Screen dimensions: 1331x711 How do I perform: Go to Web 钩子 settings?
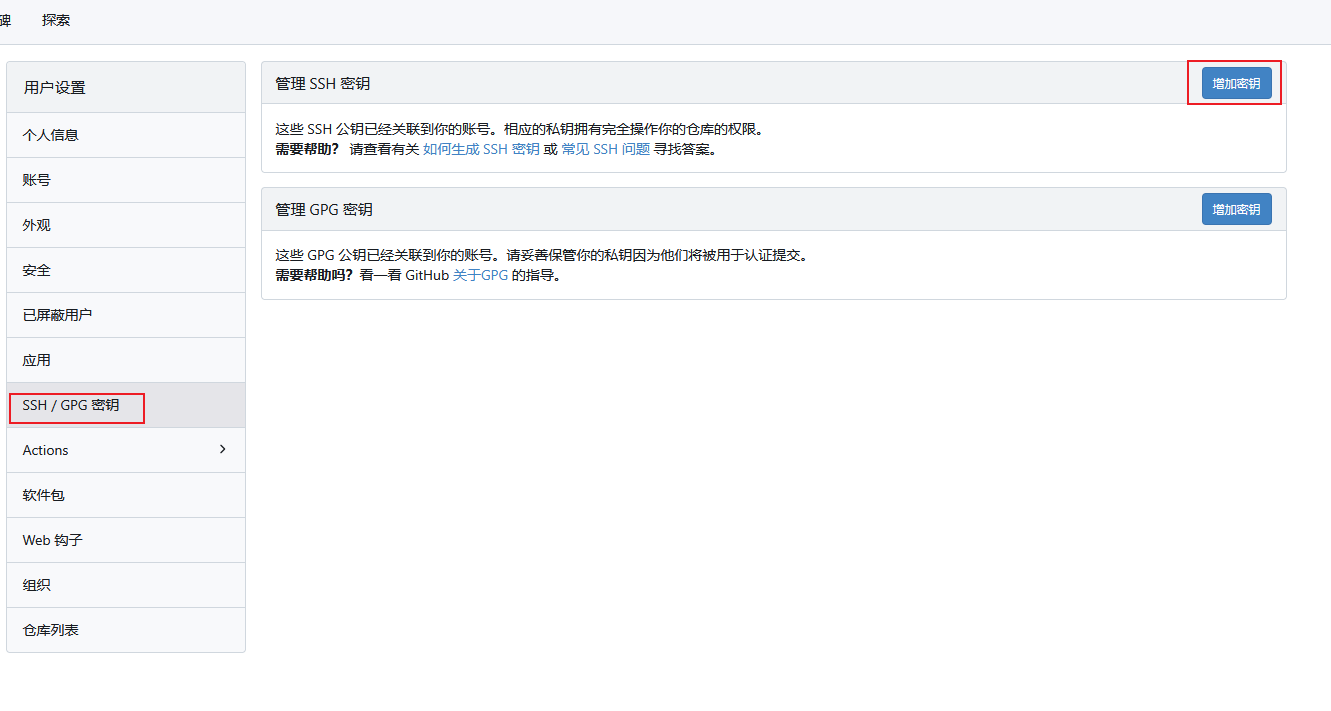click(x=53, y=540)
